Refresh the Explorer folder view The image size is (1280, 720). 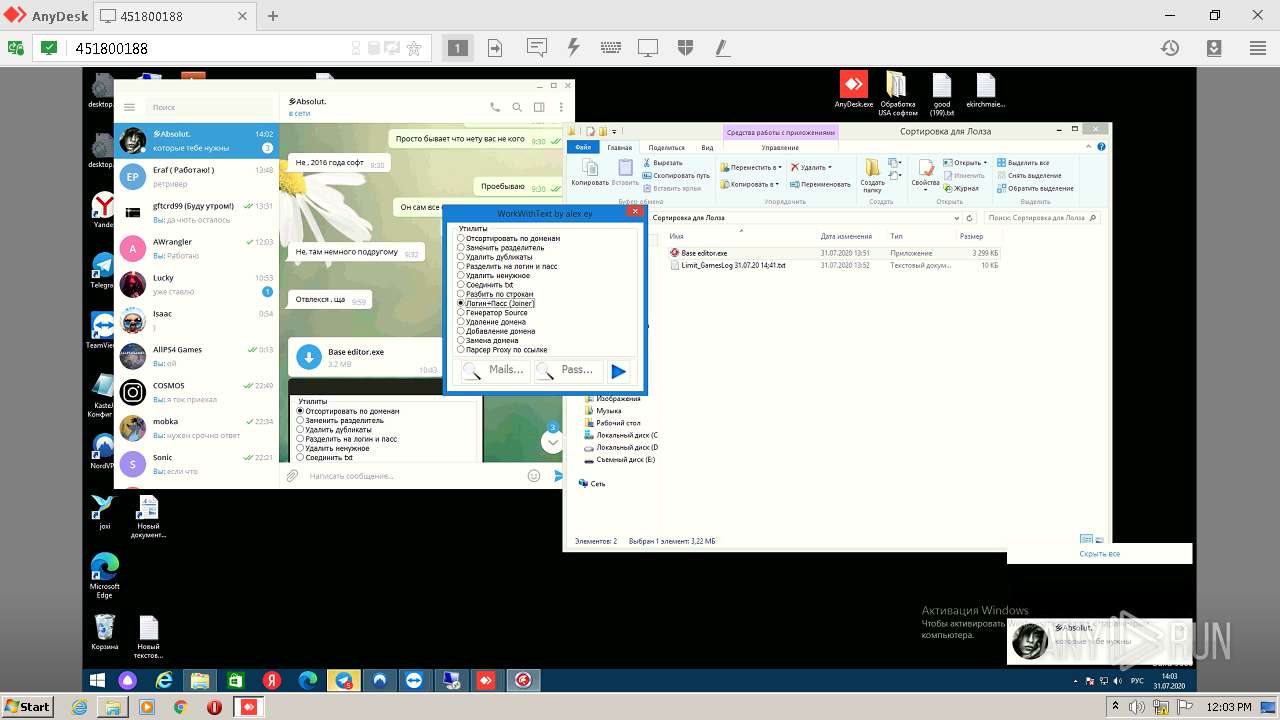pos(970,217)
